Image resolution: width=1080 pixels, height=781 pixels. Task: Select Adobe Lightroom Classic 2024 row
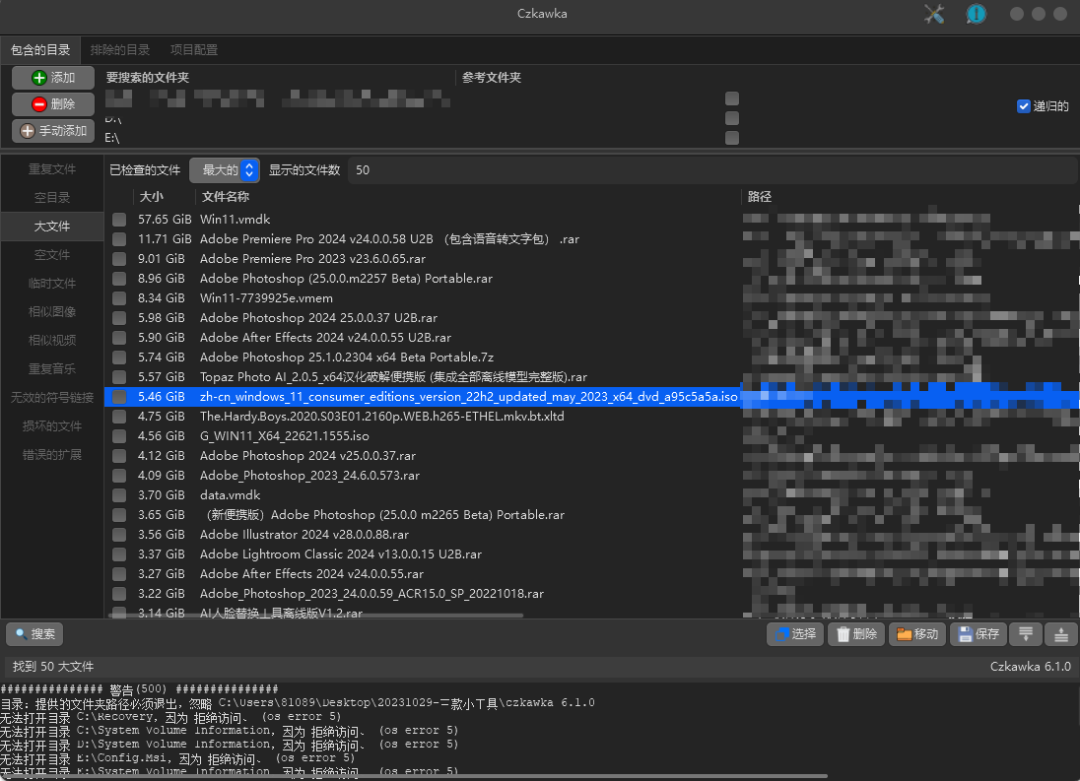click(592, 554)
